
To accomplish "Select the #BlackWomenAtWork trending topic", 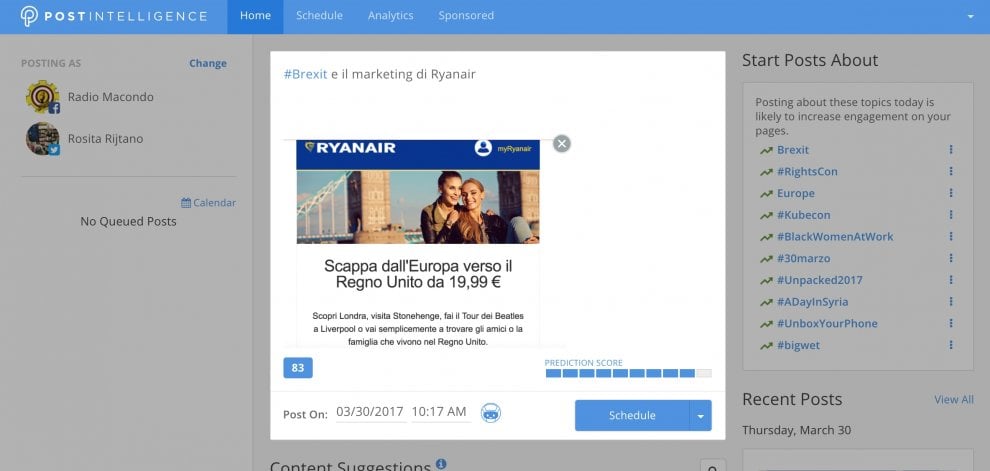I will tap(835, 237).
